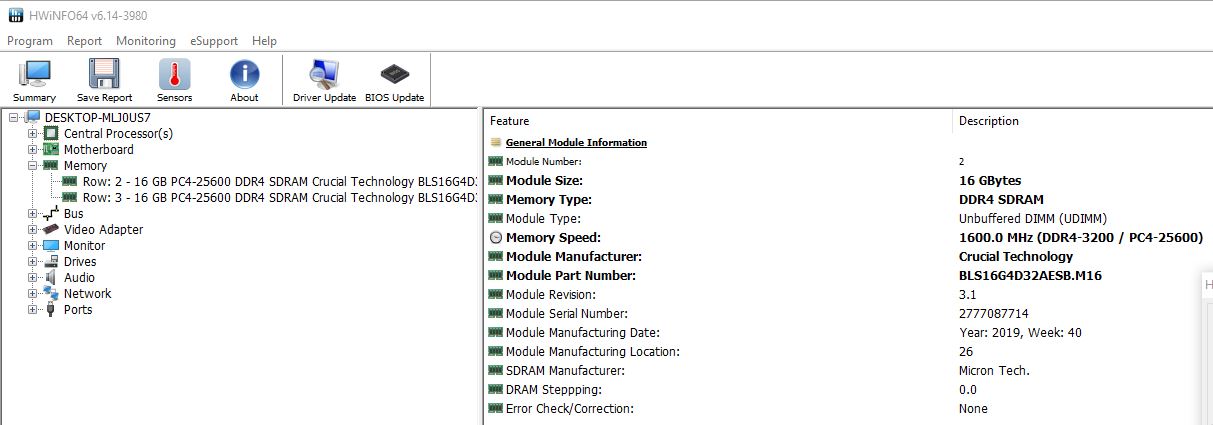
Task: Click DRAM Steppping row label
Action: [553, 390]
